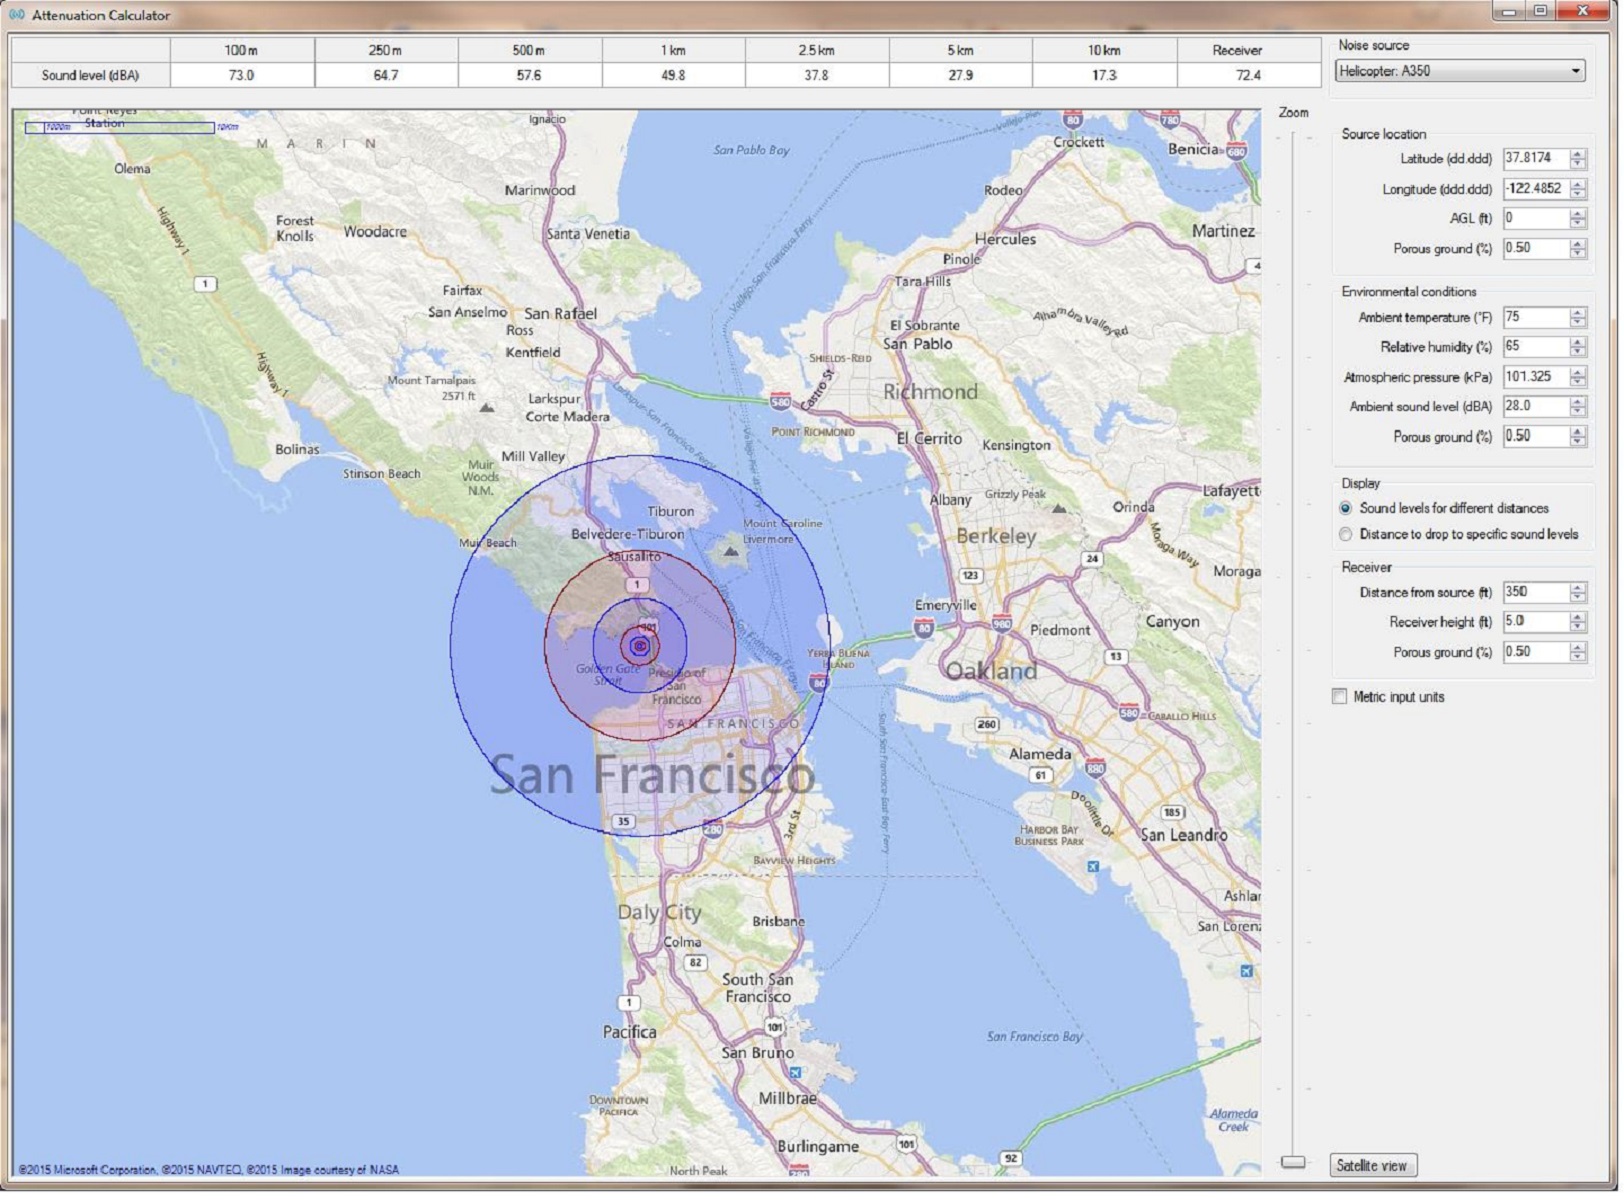
Task: Click the noise source marker on map
Action: point(641,647)
